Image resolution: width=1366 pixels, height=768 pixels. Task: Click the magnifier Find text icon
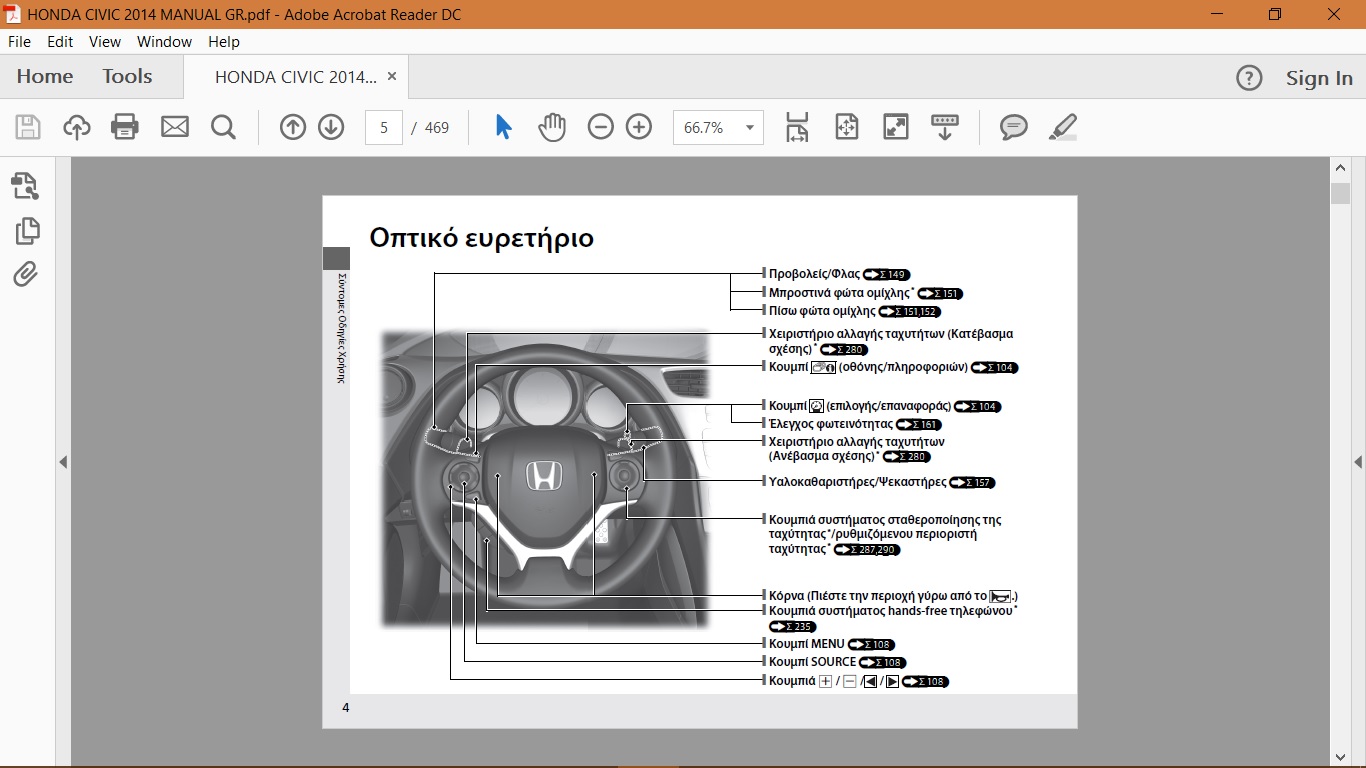pos(223,127)
